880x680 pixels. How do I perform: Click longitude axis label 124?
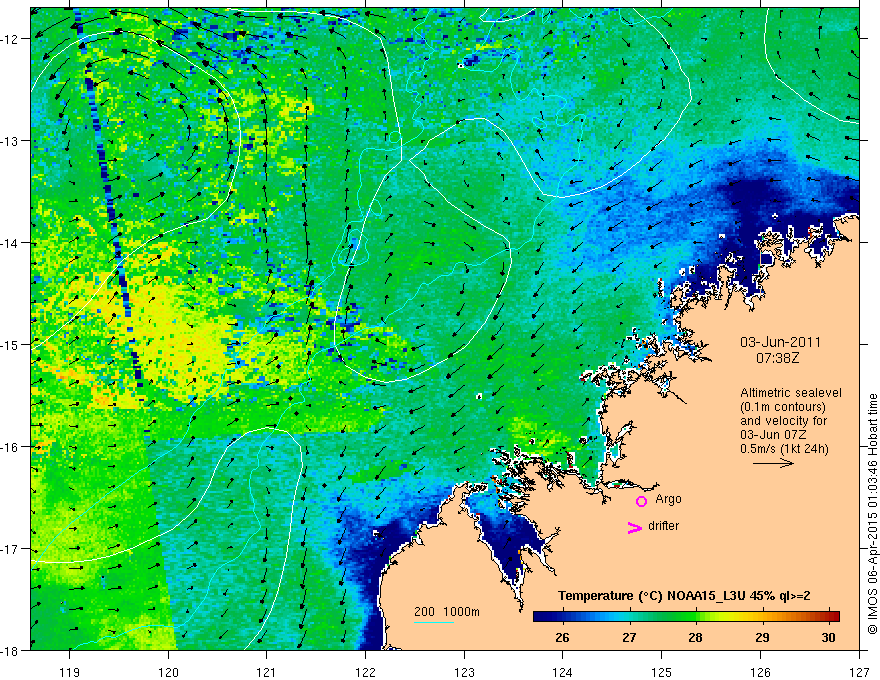coord(563,672)
